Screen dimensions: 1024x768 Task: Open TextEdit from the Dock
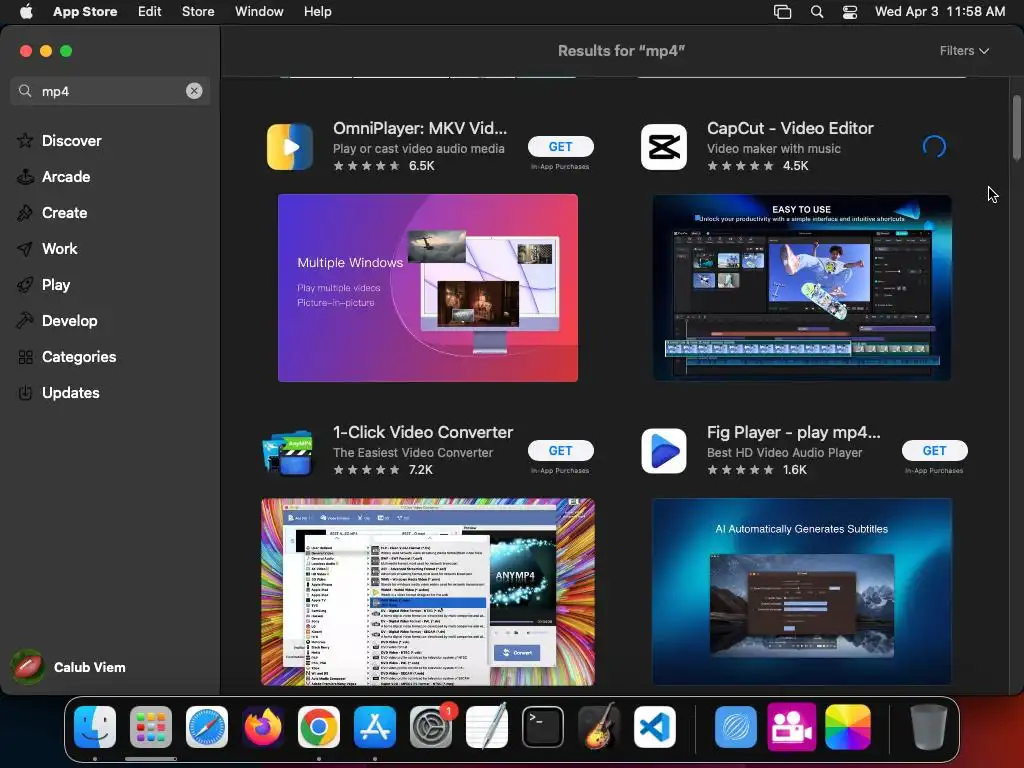click(487, 727)
